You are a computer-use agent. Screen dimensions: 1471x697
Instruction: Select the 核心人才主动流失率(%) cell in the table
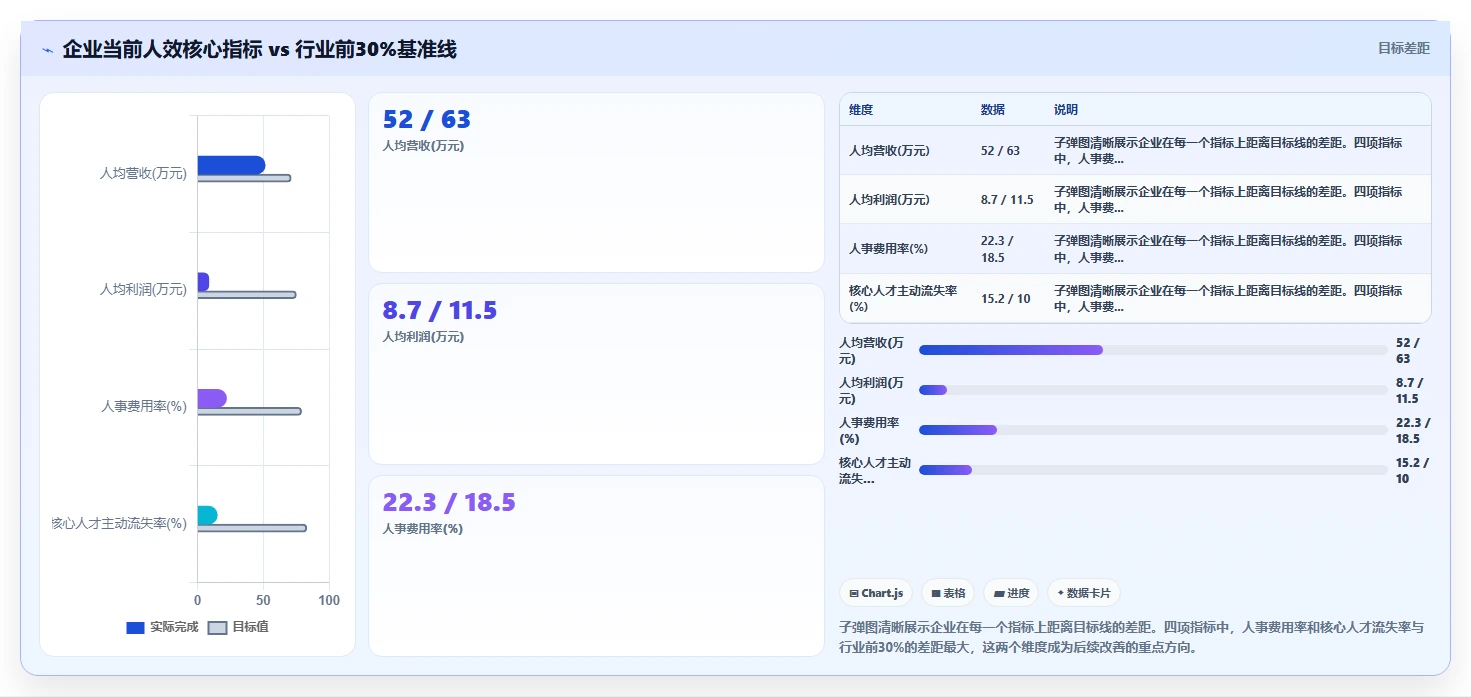[x=903, y=298]
